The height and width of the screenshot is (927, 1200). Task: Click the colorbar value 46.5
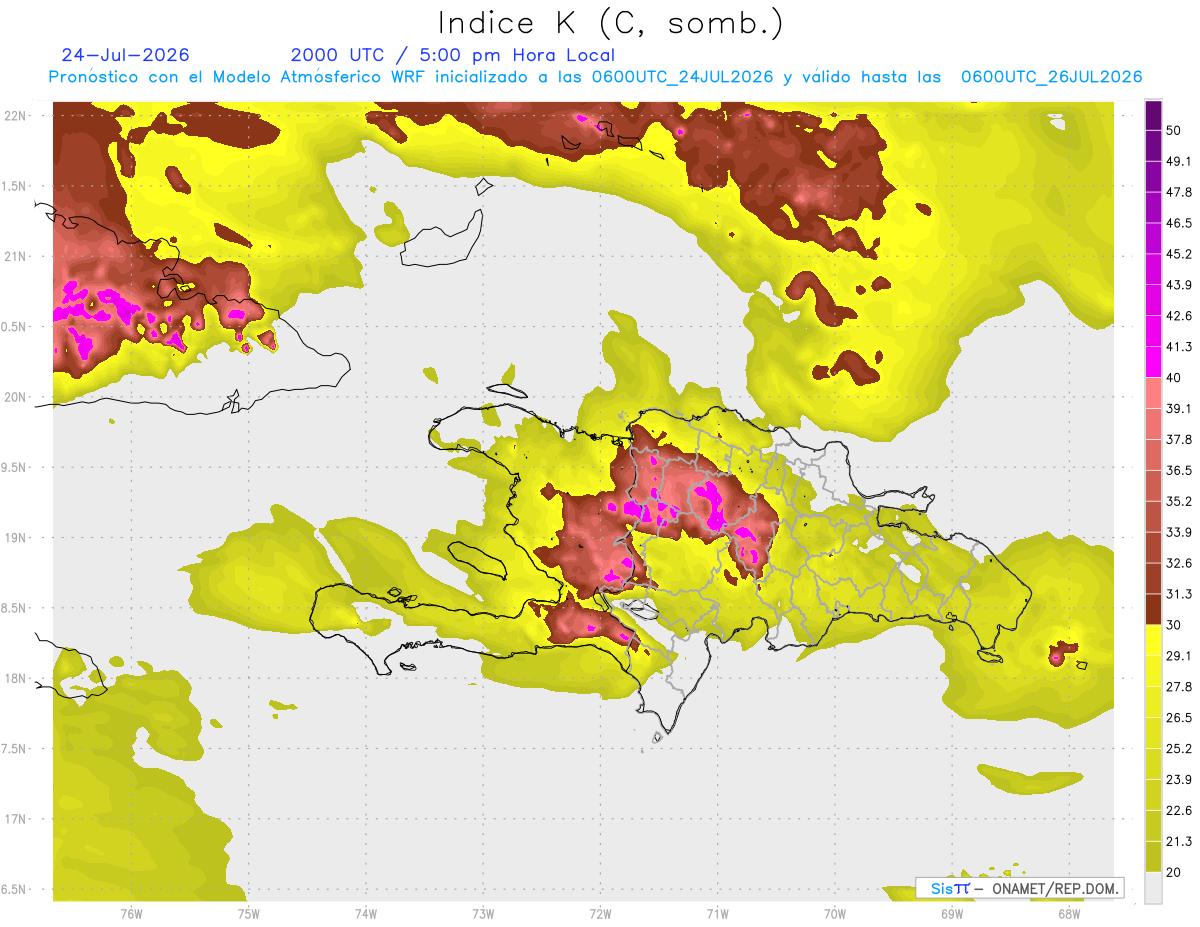(1179, 223)
